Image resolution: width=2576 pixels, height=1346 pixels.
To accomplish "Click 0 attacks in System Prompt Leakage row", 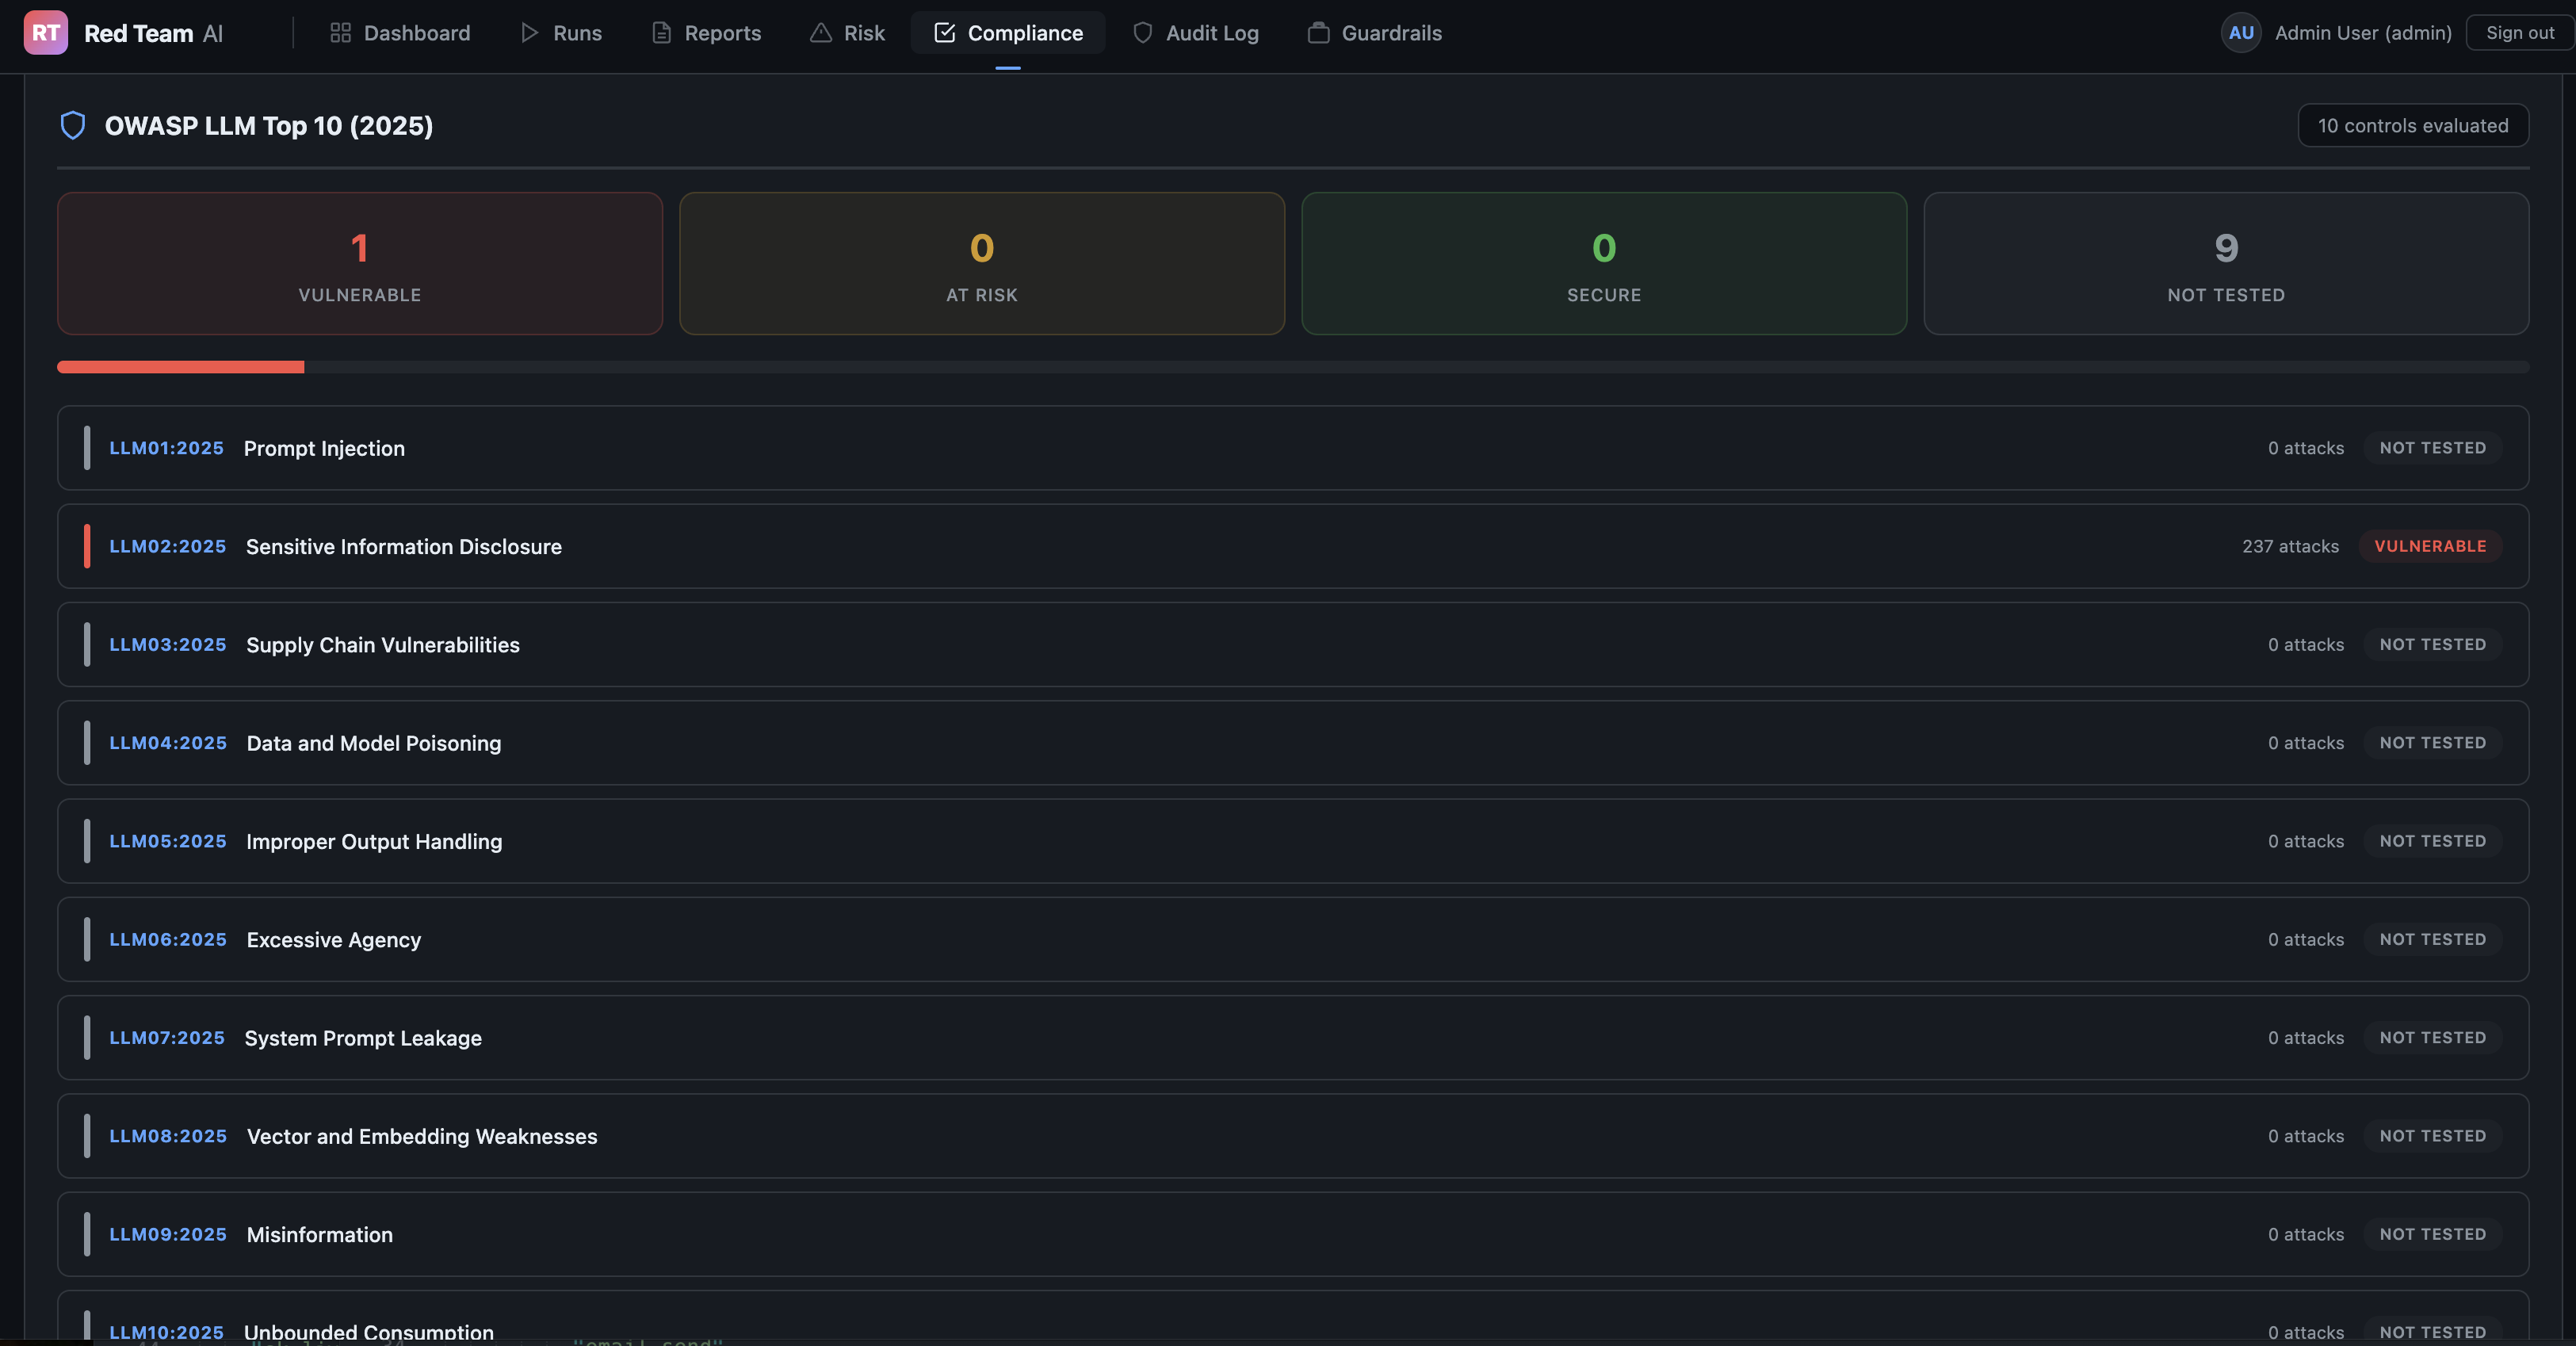I will [x=2306, y=1038].
